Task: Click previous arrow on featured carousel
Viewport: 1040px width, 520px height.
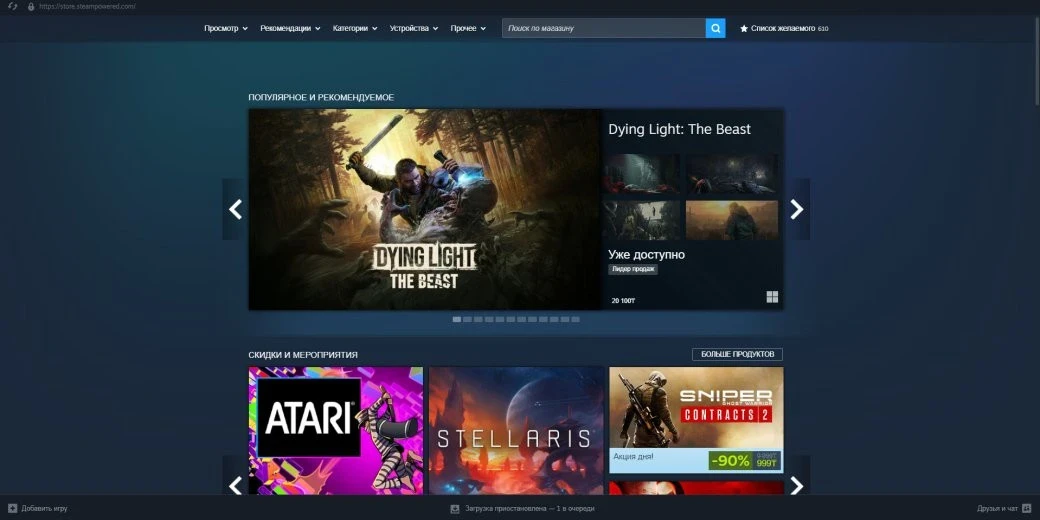Action: 235,209
